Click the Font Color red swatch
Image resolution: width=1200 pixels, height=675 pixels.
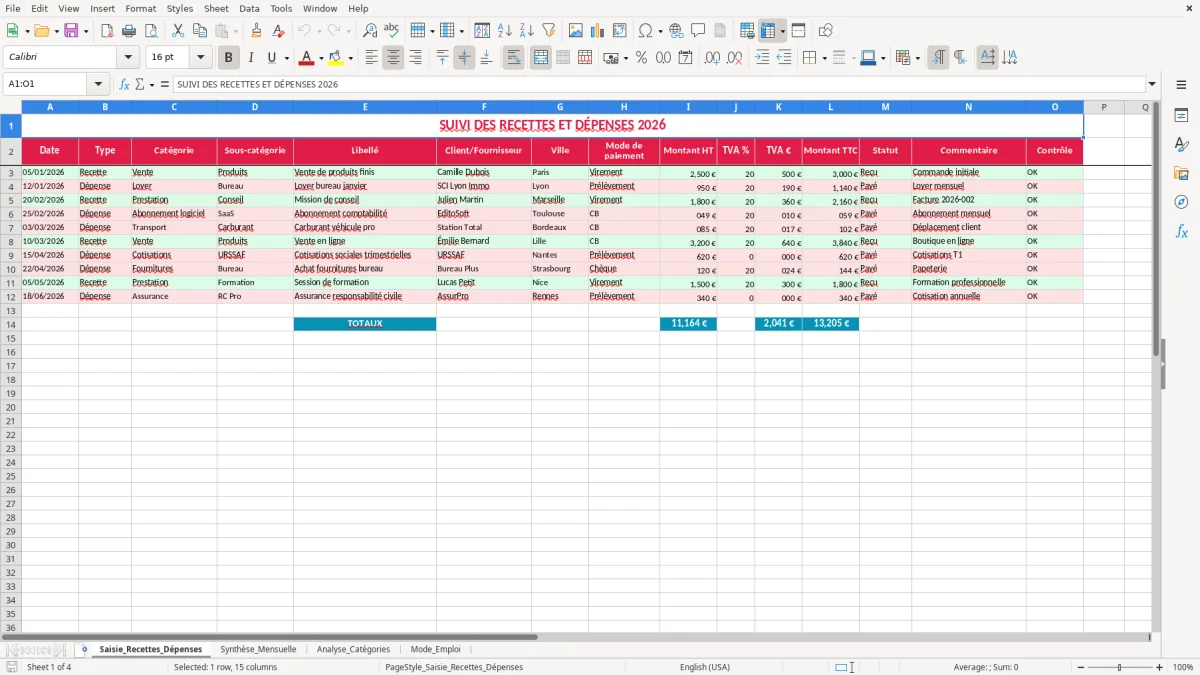307,58
